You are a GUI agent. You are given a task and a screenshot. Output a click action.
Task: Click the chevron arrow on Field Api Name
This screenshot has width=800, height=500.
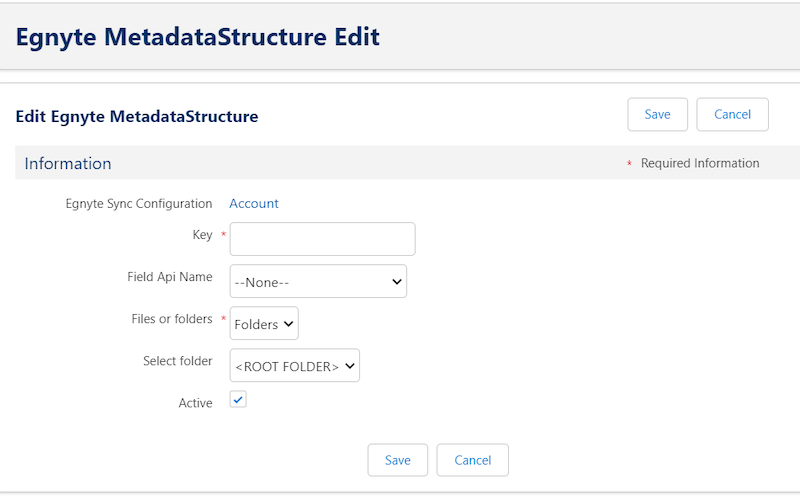coord(396,282)
